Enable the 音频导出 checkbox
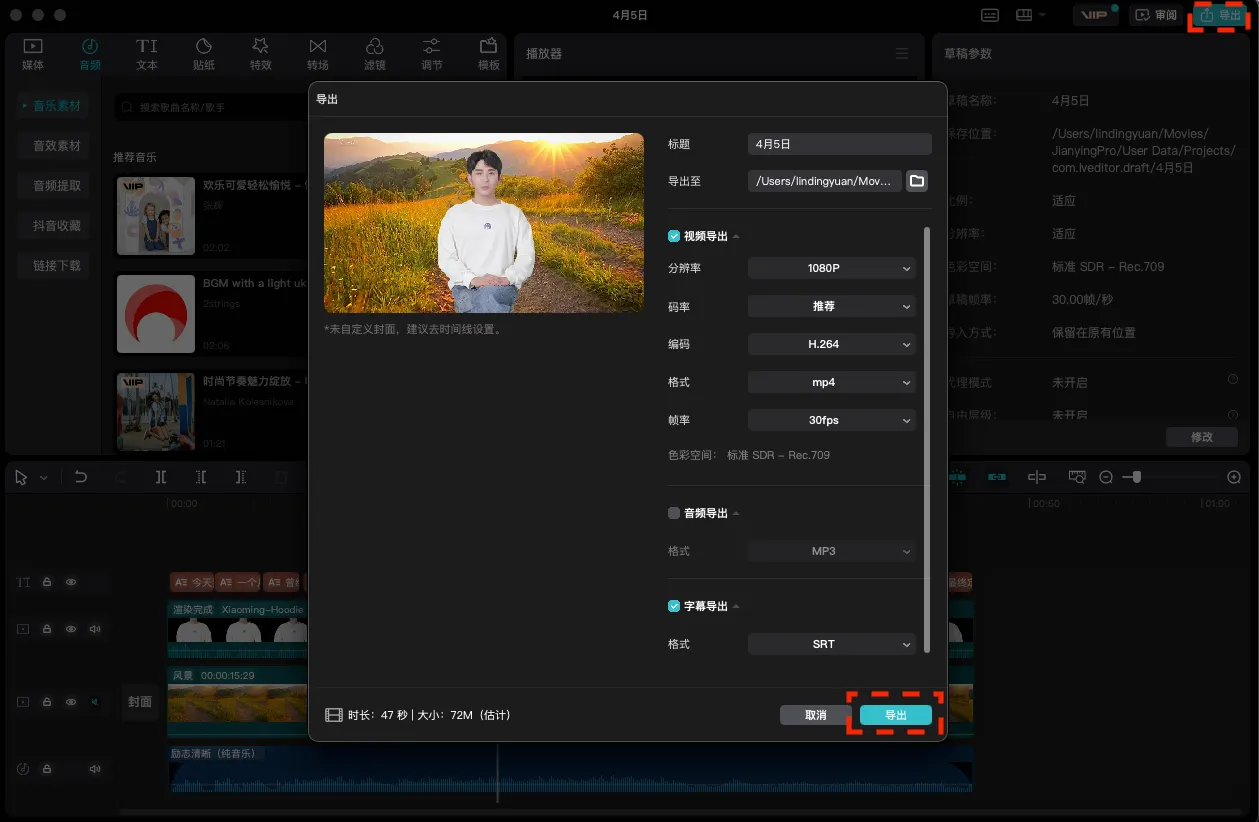 point(674,513)
